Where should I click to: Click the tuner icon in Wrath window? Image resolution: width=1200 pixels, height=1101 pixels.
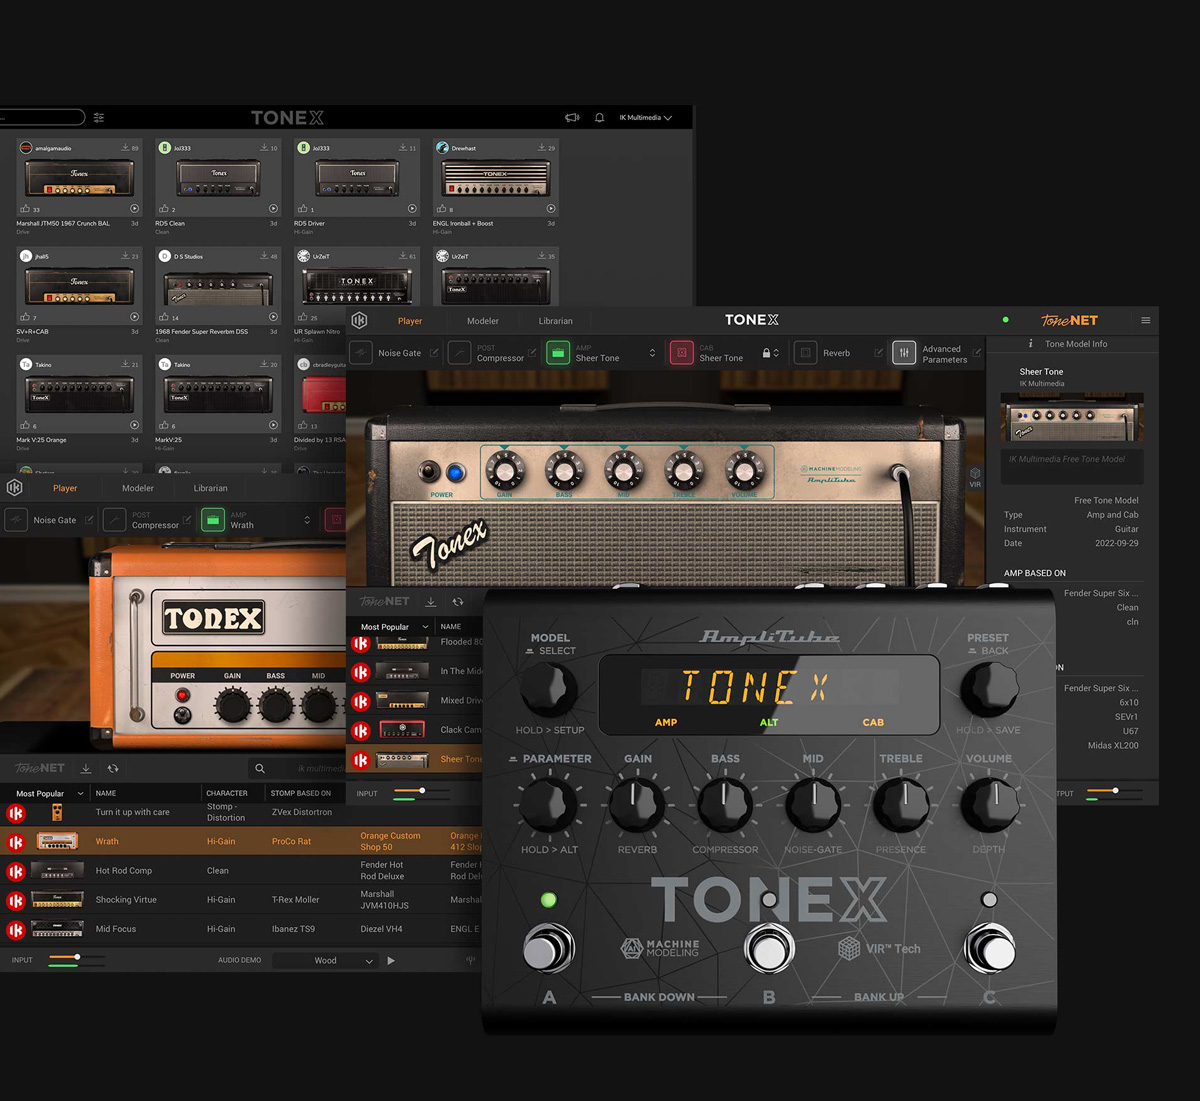coord(470,960)
